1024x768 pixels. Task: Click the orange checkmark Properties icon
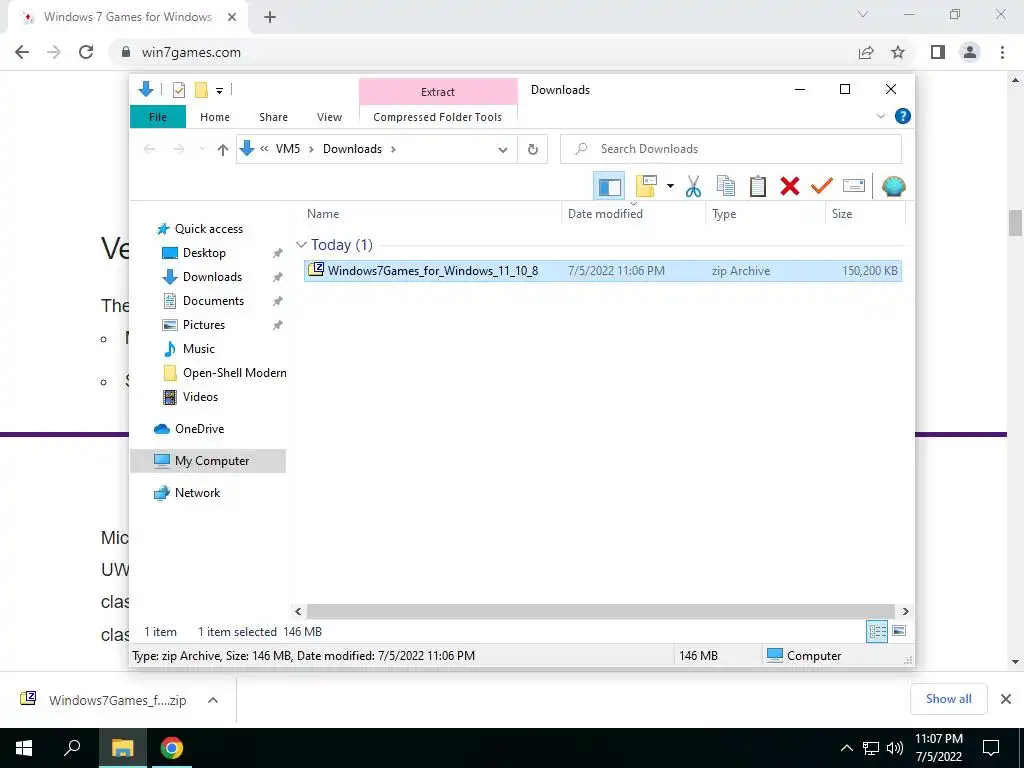pyautogui.click(x=822, y=187)
